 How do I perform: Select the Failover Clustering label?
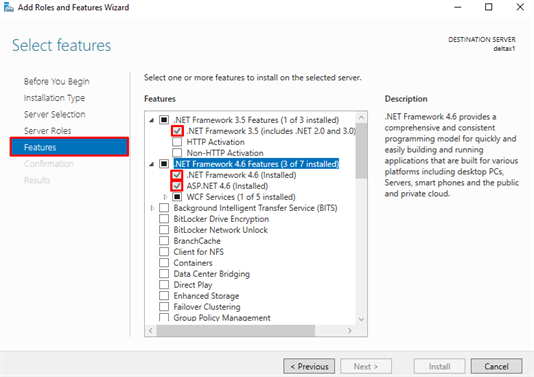point(207,307)
